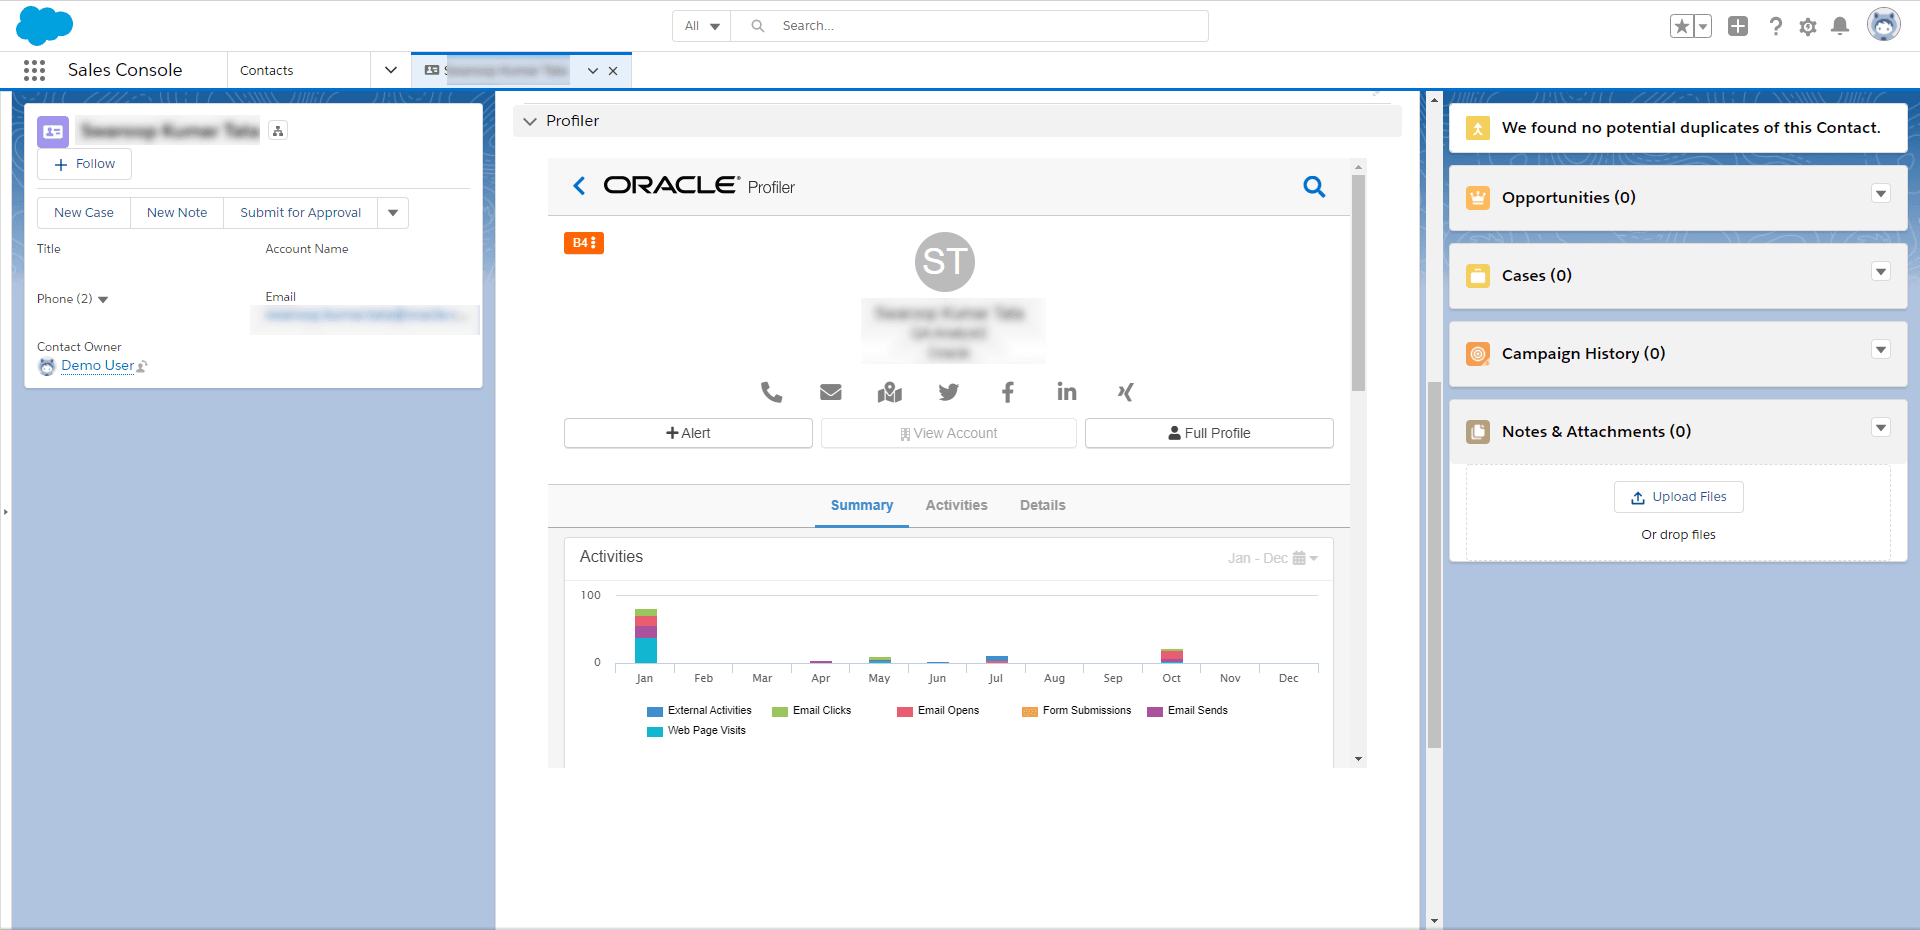Switch to the Details tab
Screen dimensions: 1920x930
pos(1043,506)
